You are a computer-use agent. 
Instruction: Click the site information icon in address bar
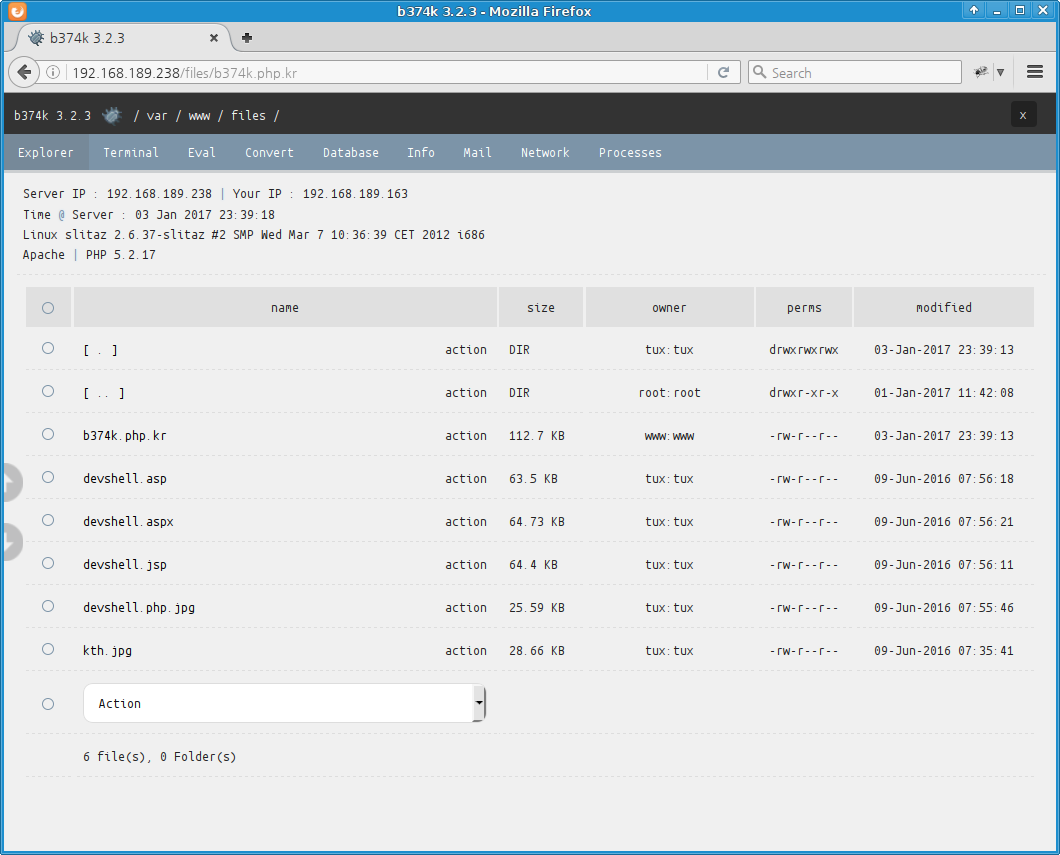(x=53, y=72)
